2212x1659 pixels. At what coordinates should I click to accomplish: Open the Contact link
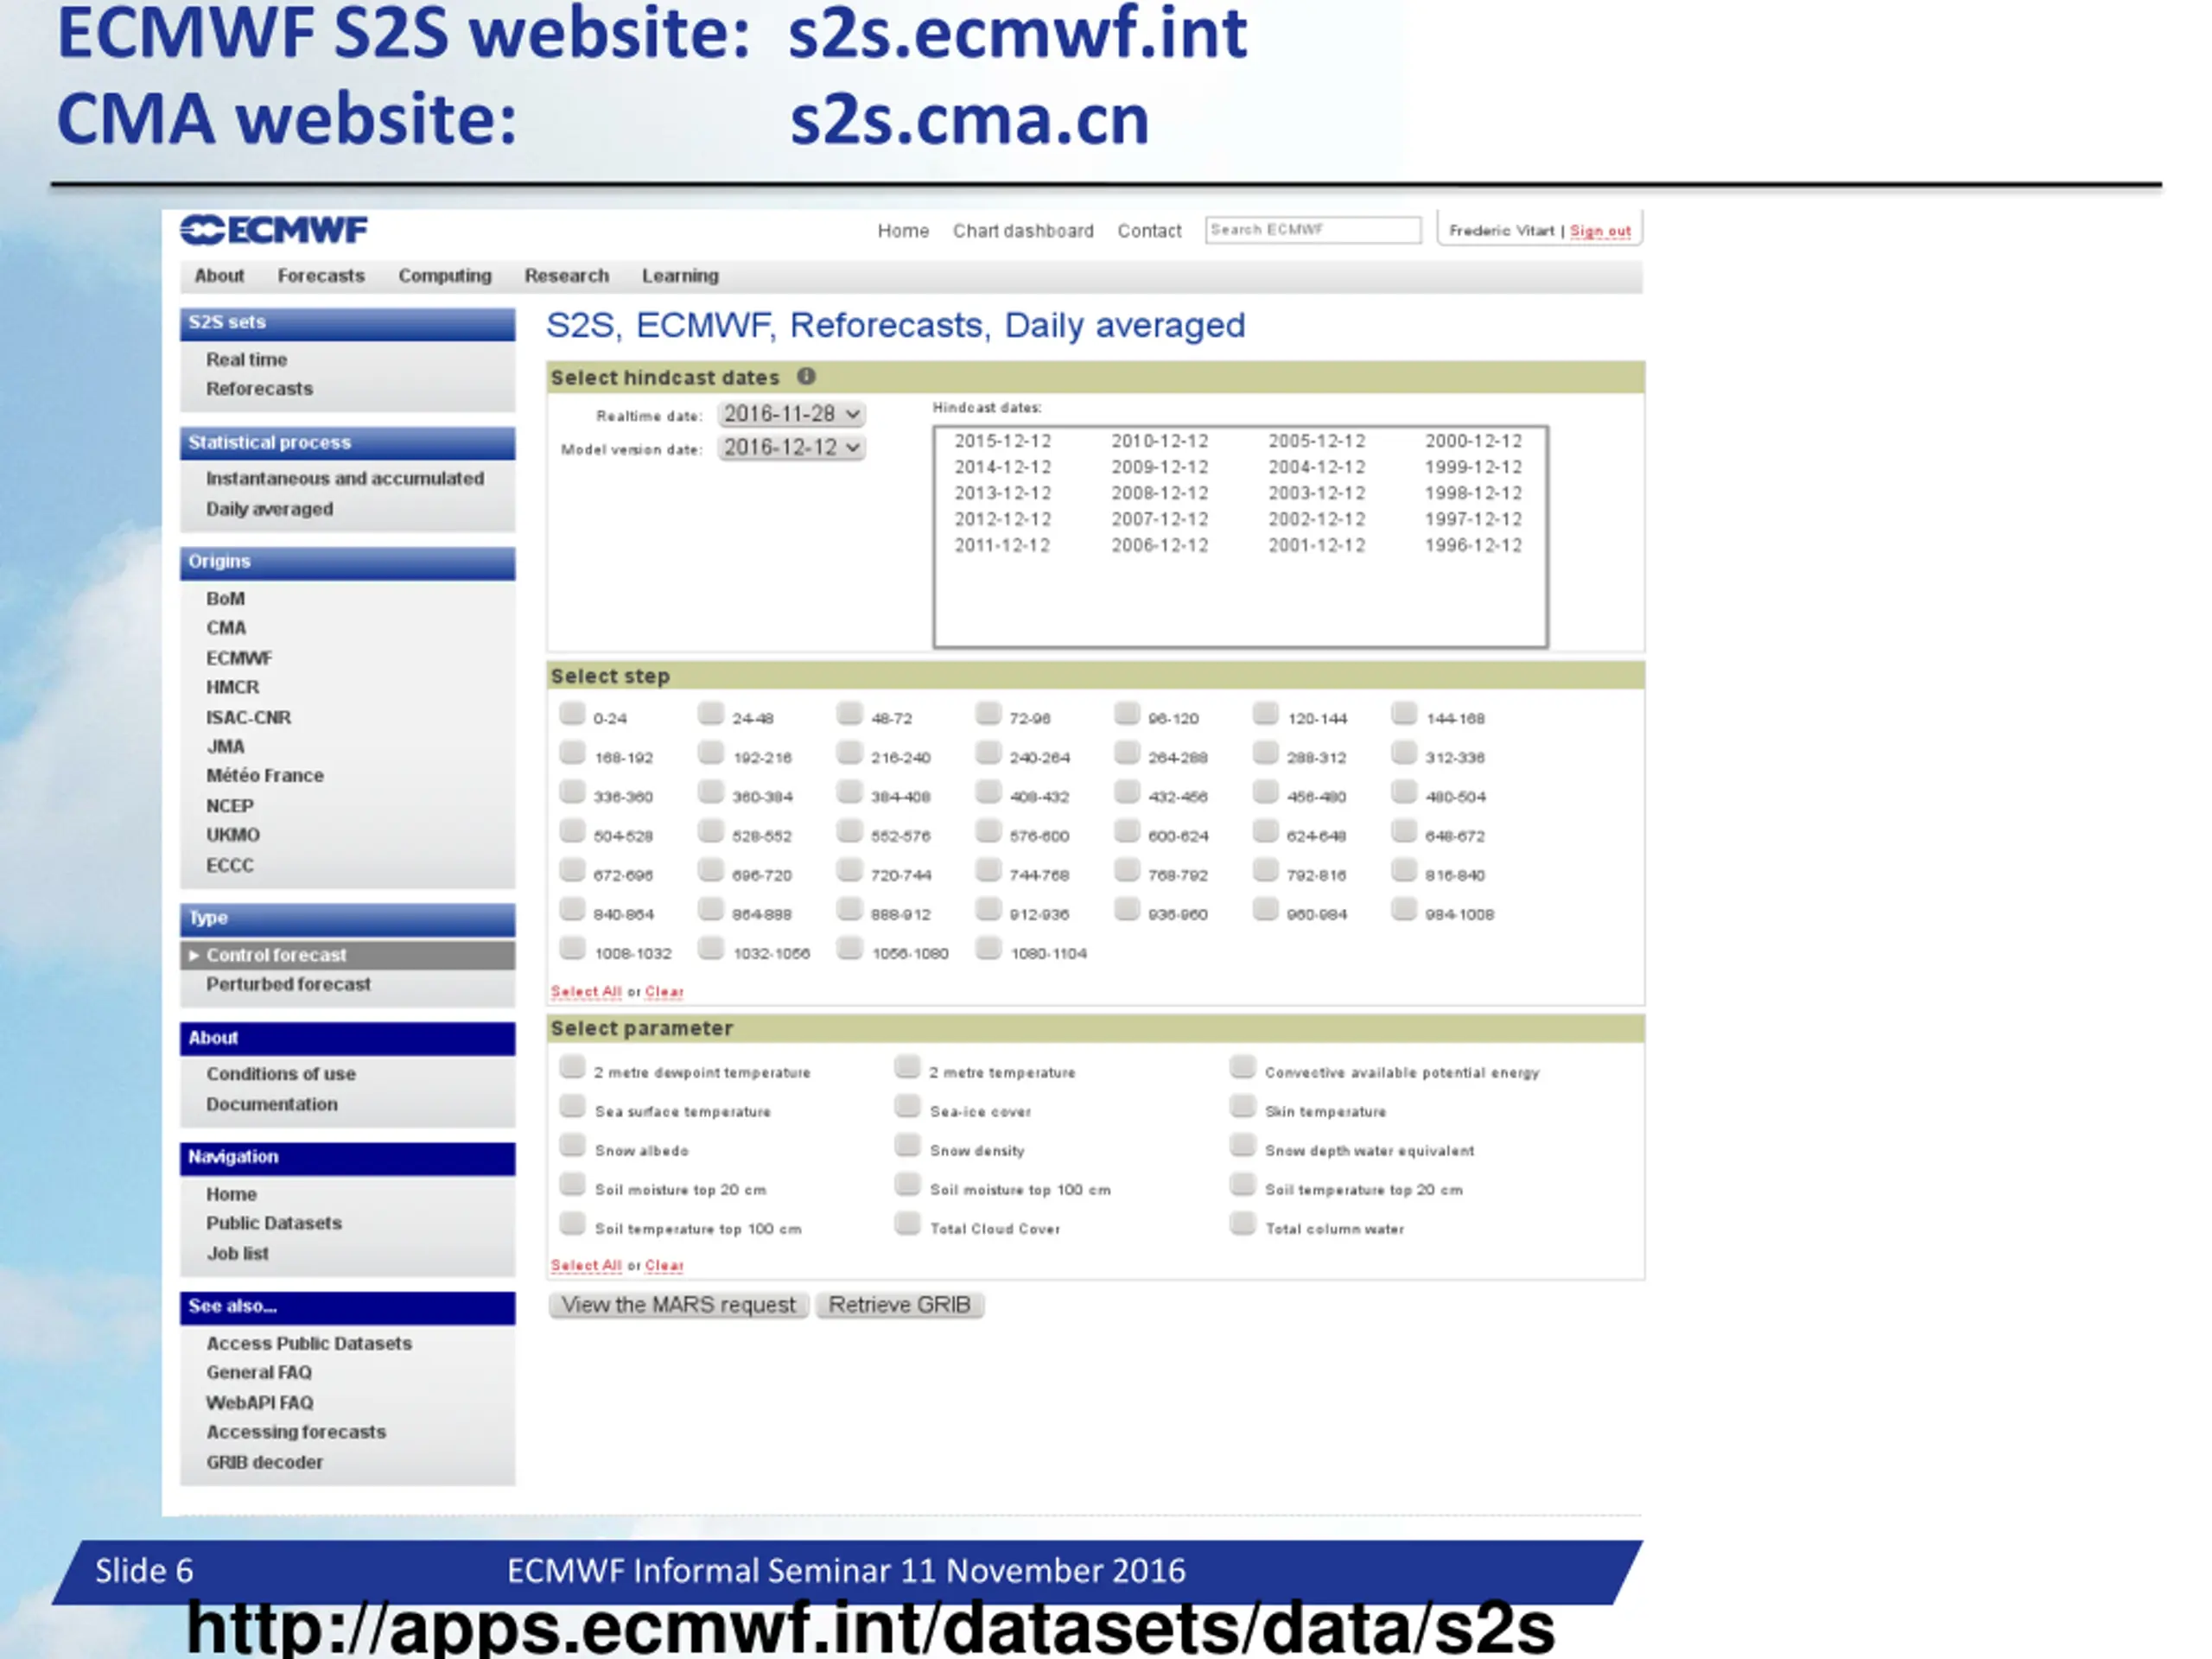tap(1149, 231)
